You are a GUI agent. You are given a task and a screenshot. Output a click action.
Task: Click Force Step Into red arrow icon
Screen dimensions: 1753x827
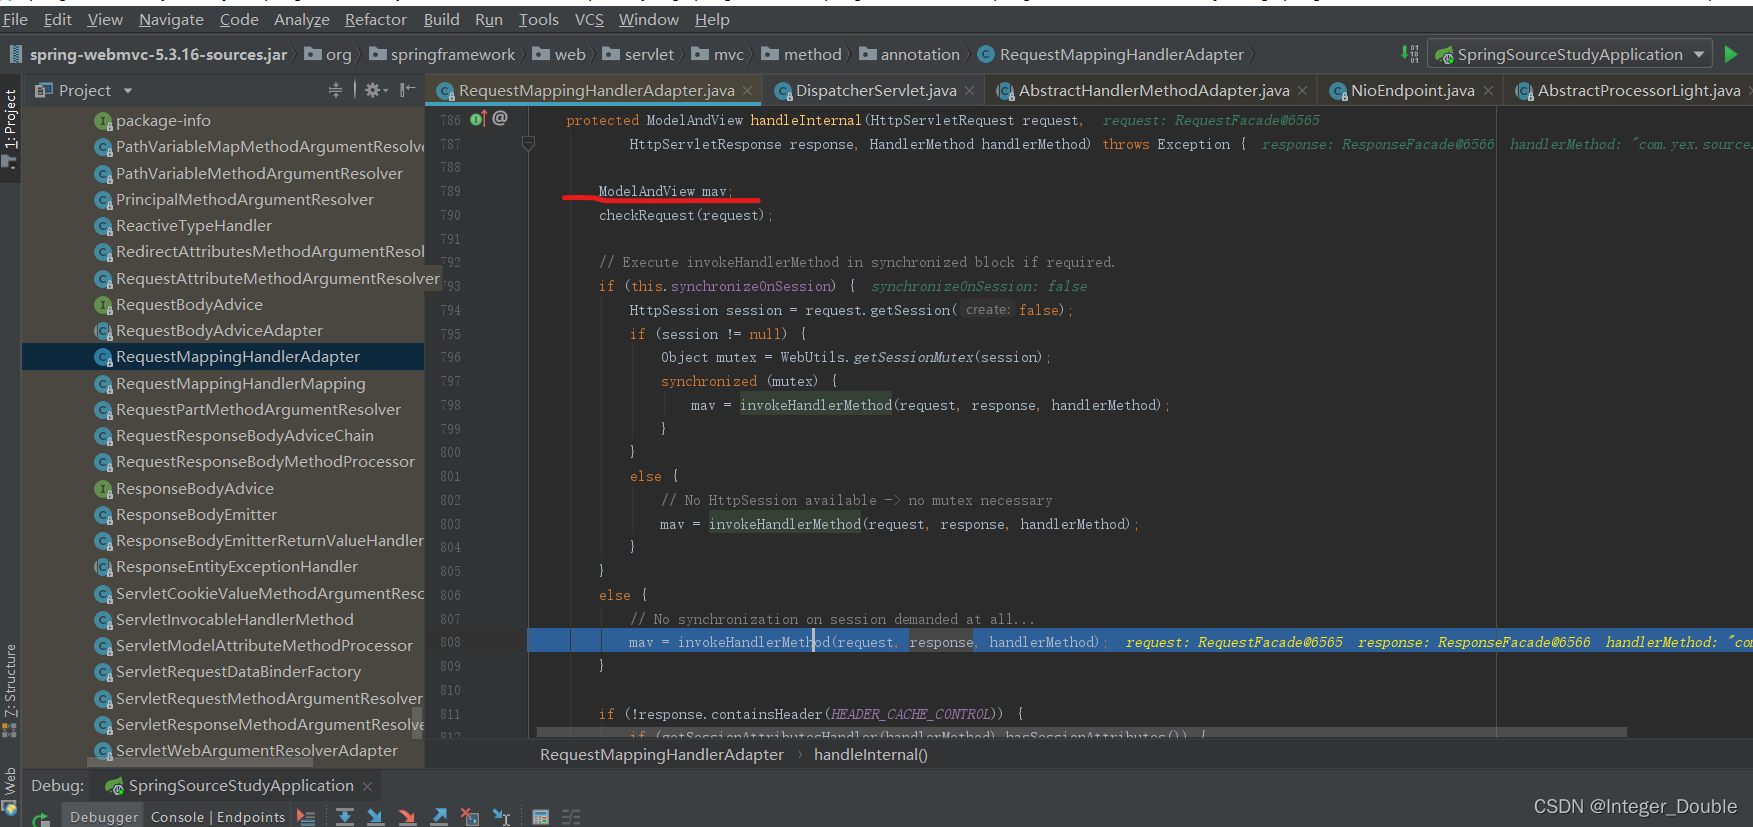click(407, 817)
